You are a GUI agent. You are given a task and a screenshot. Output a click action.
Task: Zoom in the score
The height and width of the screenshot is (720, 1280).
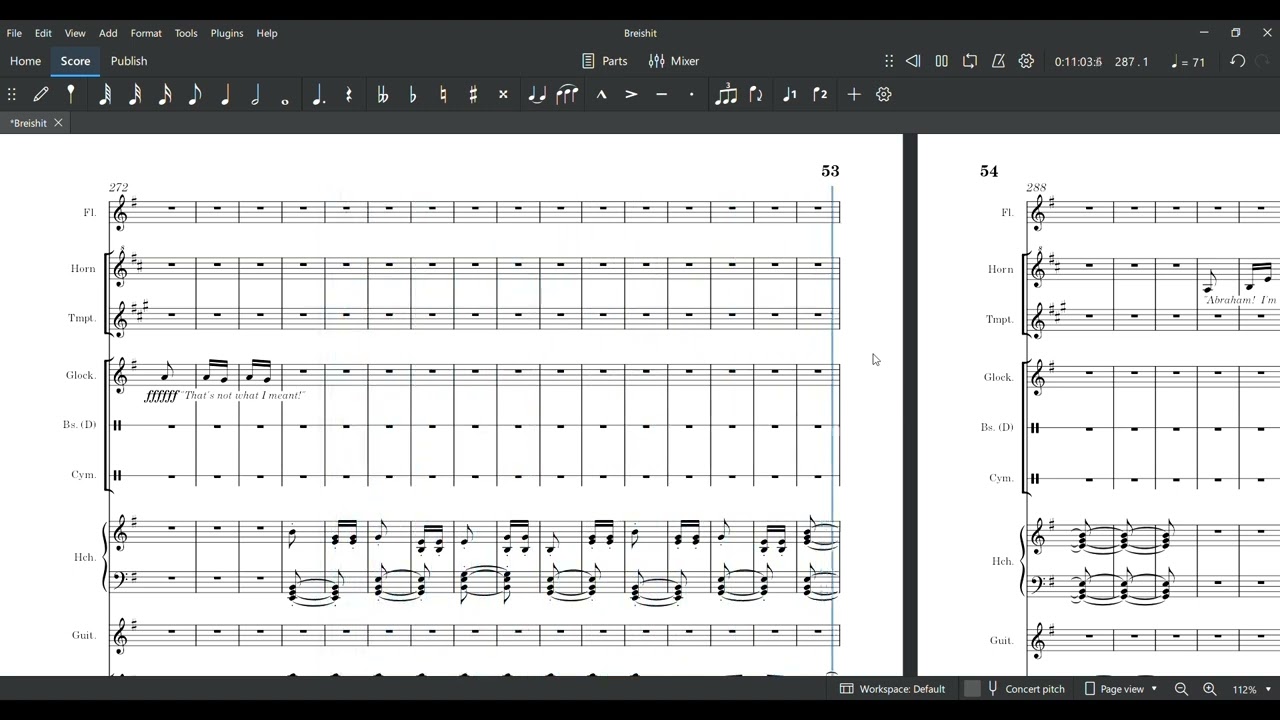coord(1209,689)
